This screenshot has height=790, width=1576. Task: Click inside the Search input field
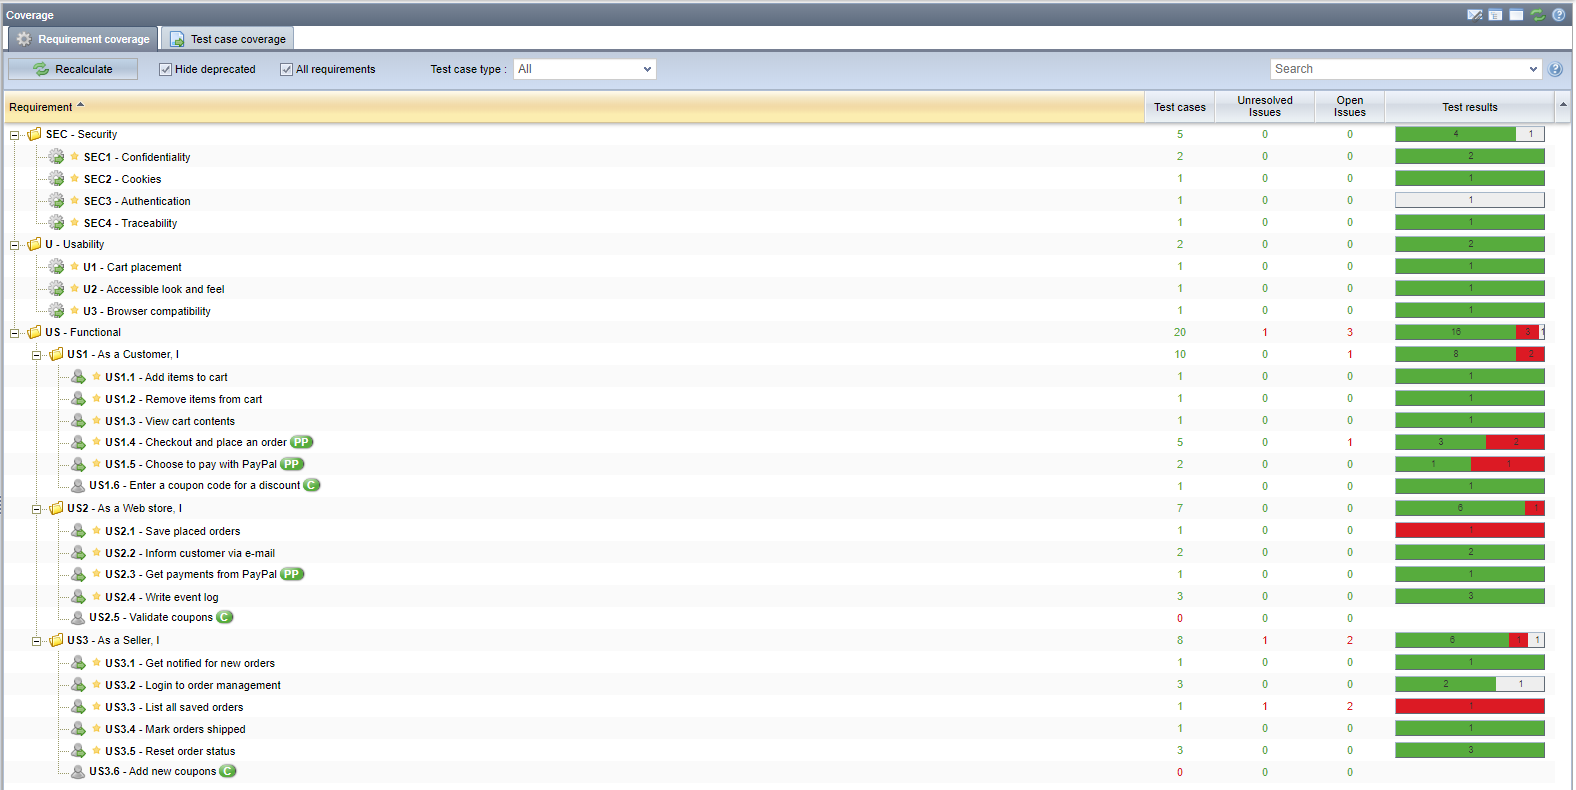click(1398, 69)
